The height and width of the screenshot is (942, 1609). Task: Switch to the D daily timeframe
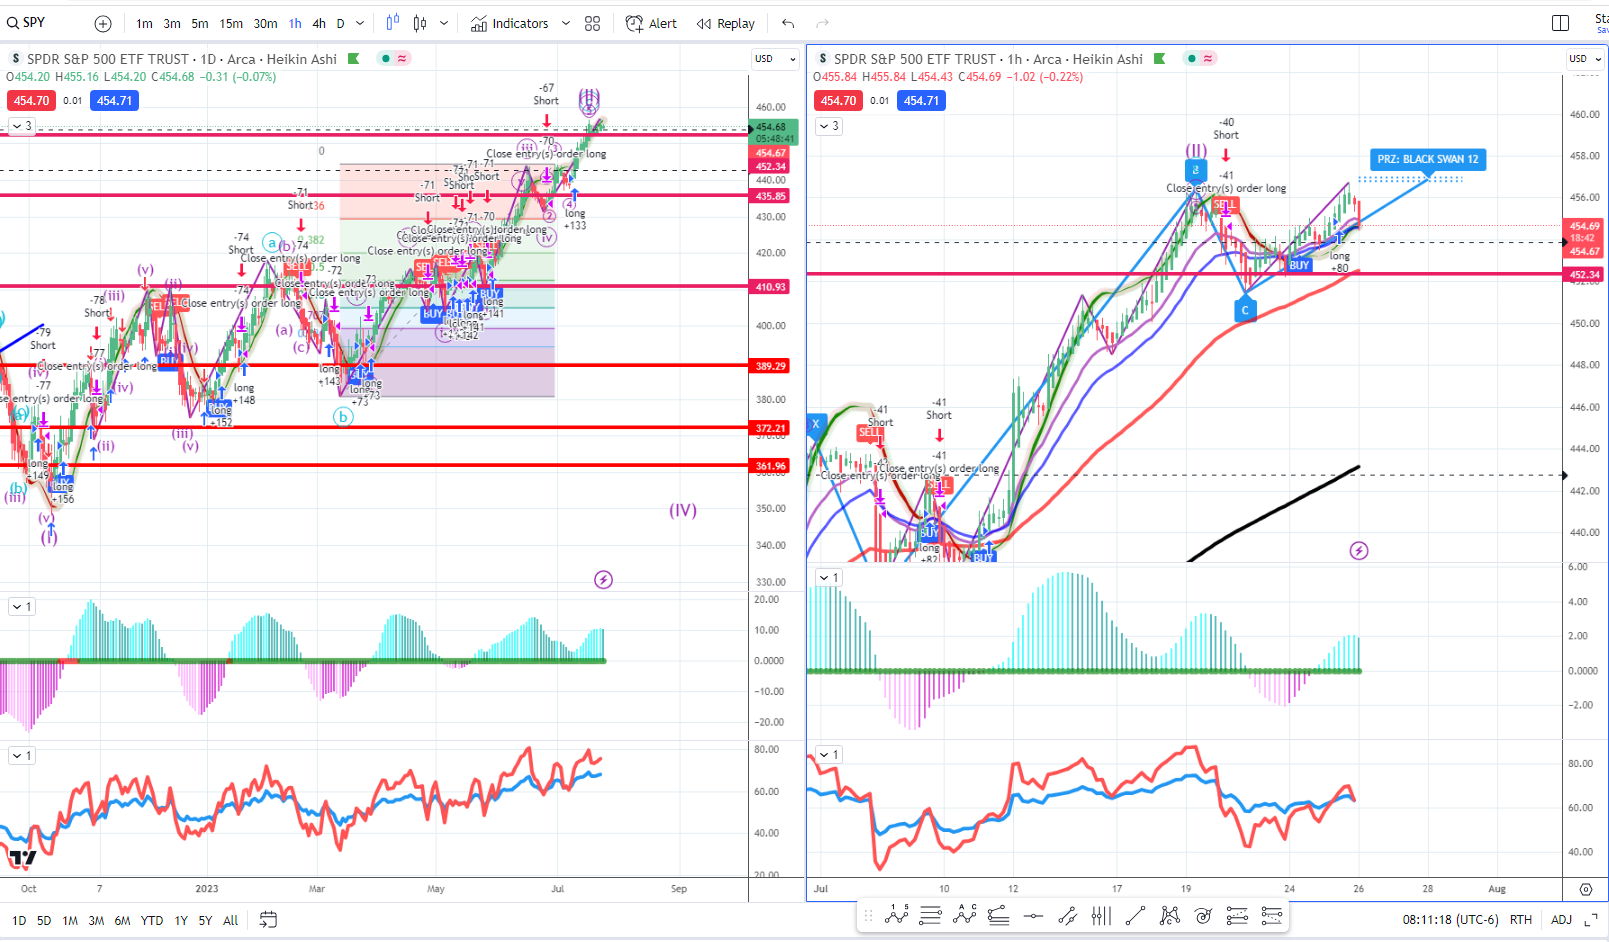point(340,23)
